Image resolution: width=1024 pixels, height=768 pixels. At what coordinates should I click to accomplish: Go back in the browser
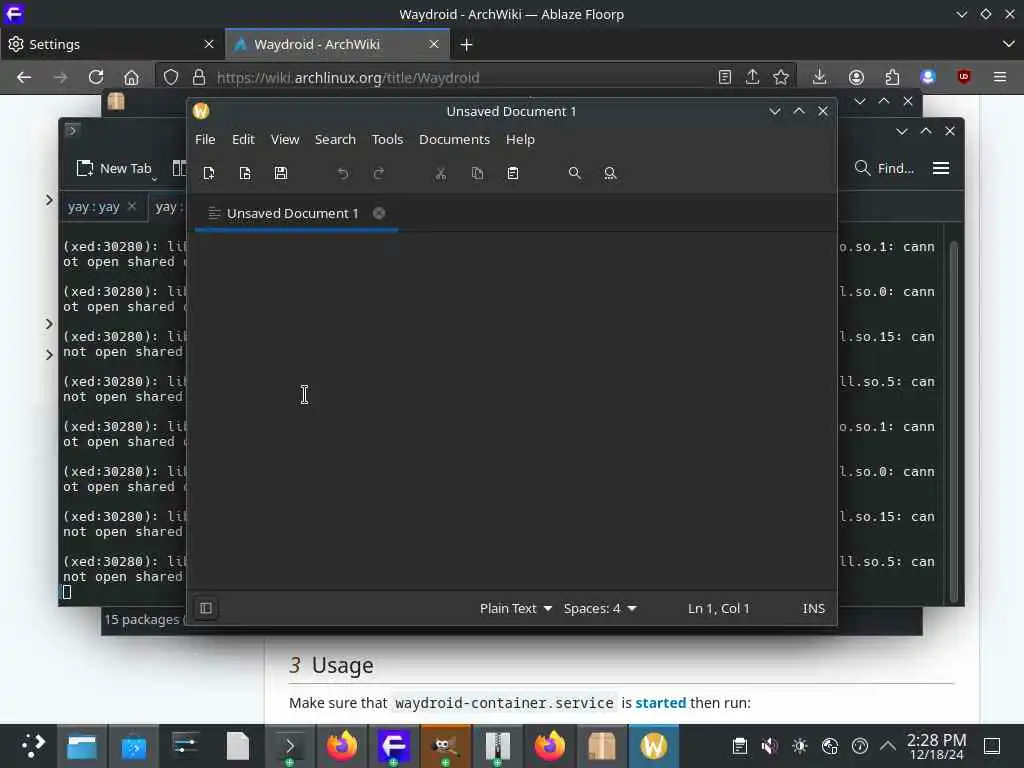(24, 77)
